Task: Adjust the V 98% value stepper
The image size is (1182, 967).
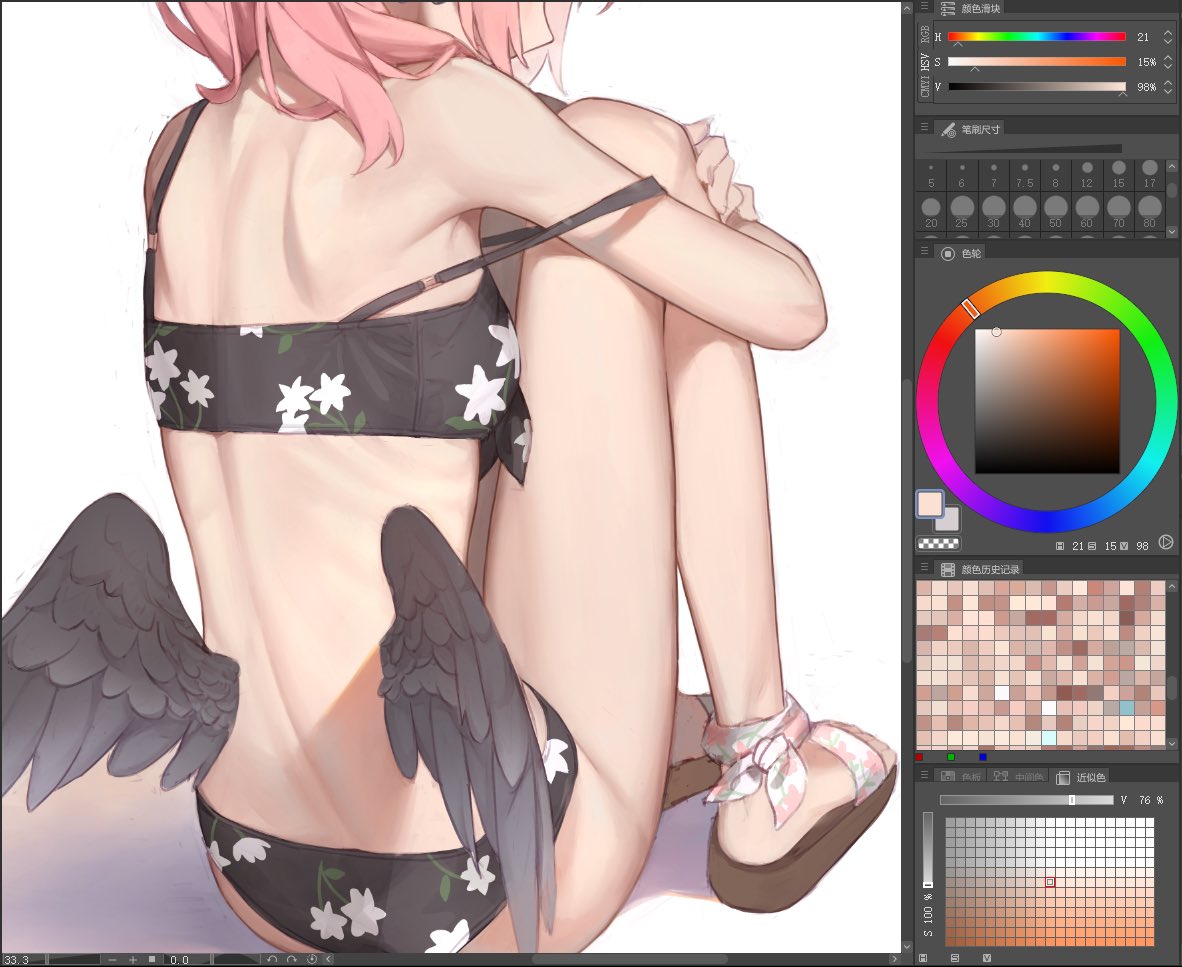Action: point(1168,87)
